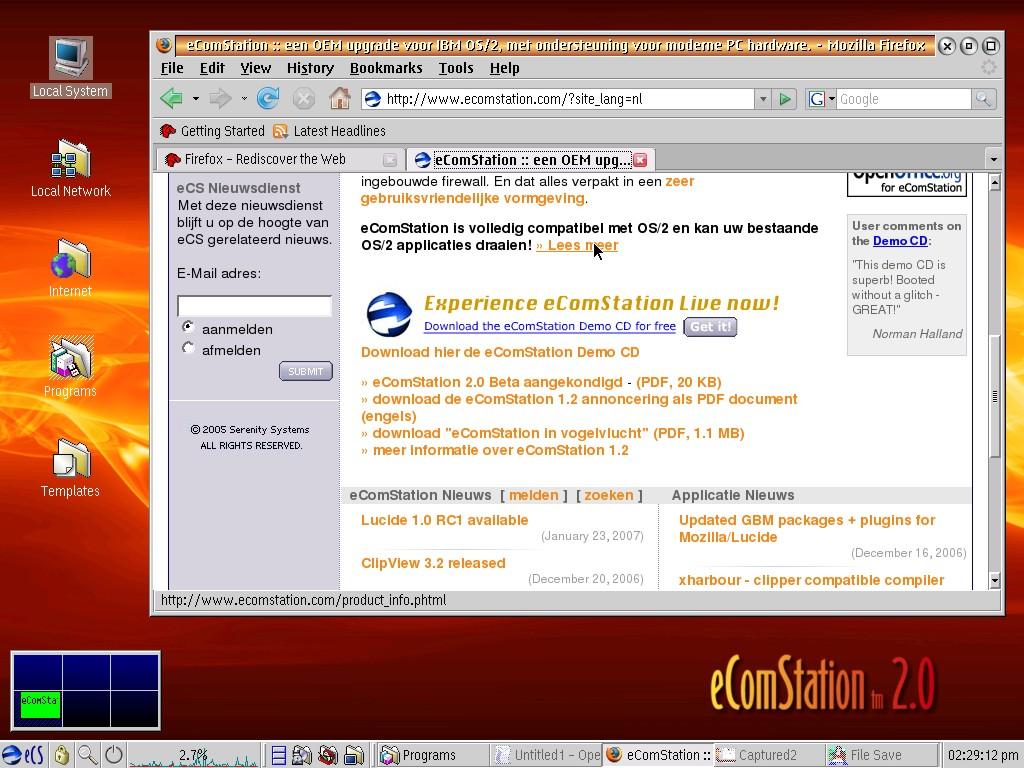Open the Templates desktop folder icon
The image size is (1024, 768).
click(x=71, y=468)
